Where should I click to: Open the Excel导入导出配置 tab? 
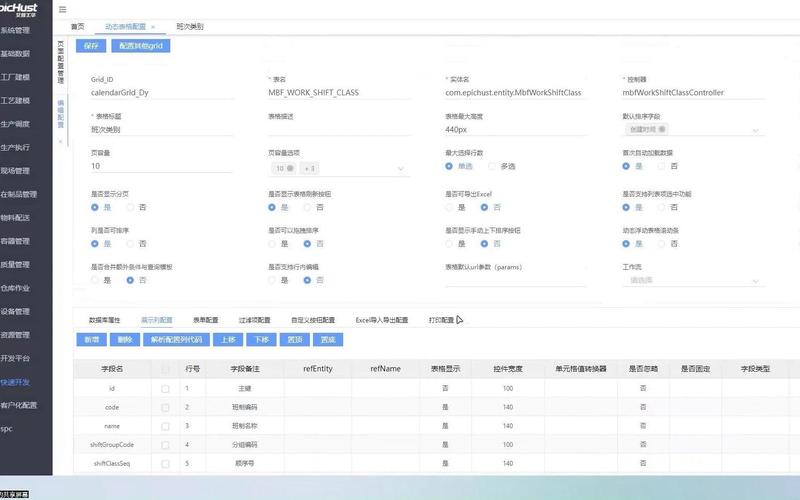coord(382,320)
